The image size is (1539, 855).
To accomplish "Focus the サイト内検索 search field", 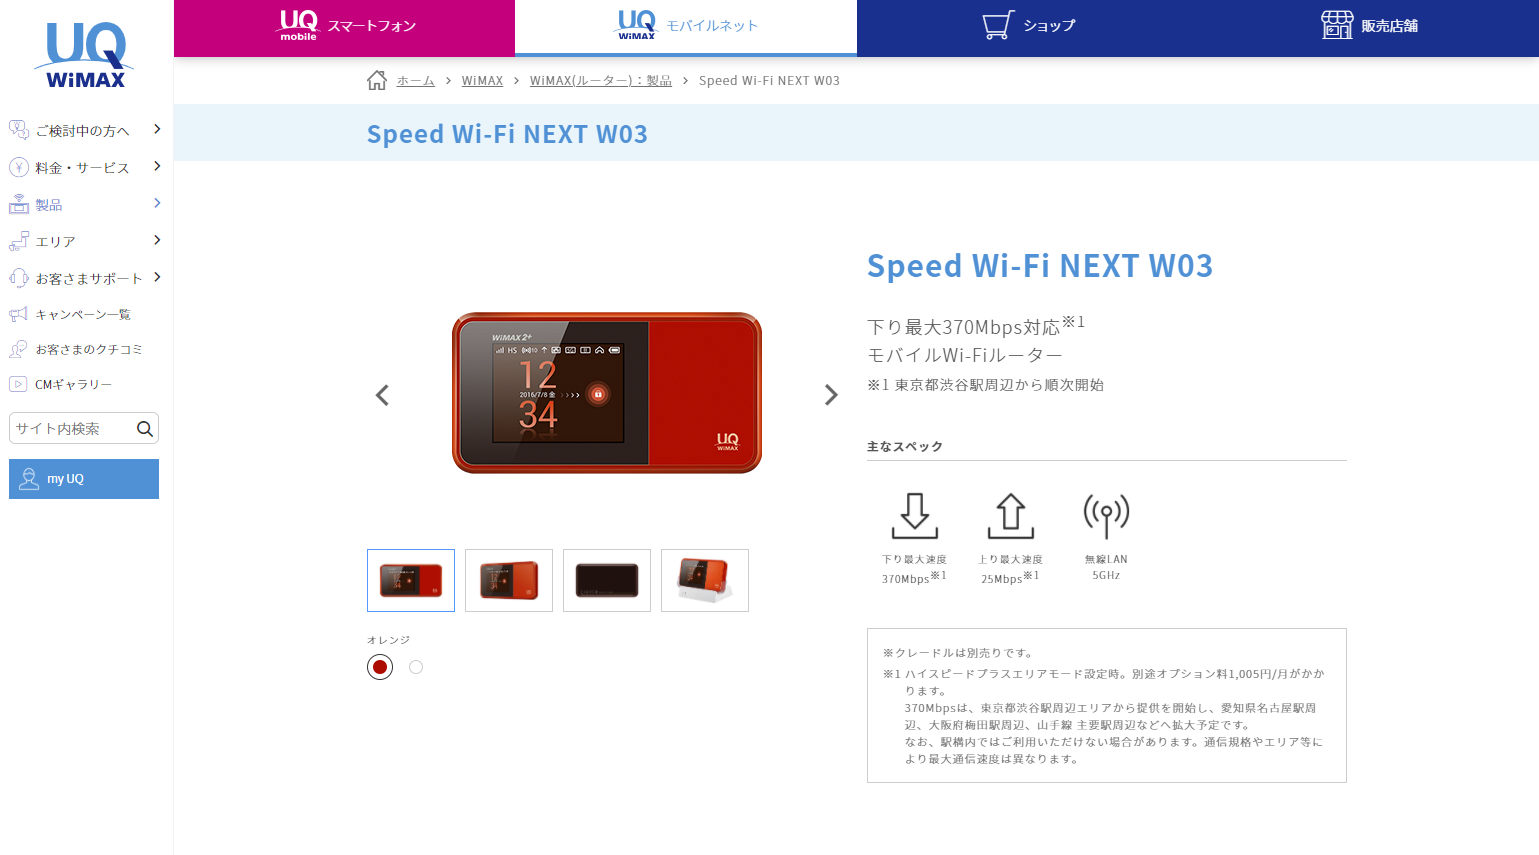I will (x=72, y=429).
